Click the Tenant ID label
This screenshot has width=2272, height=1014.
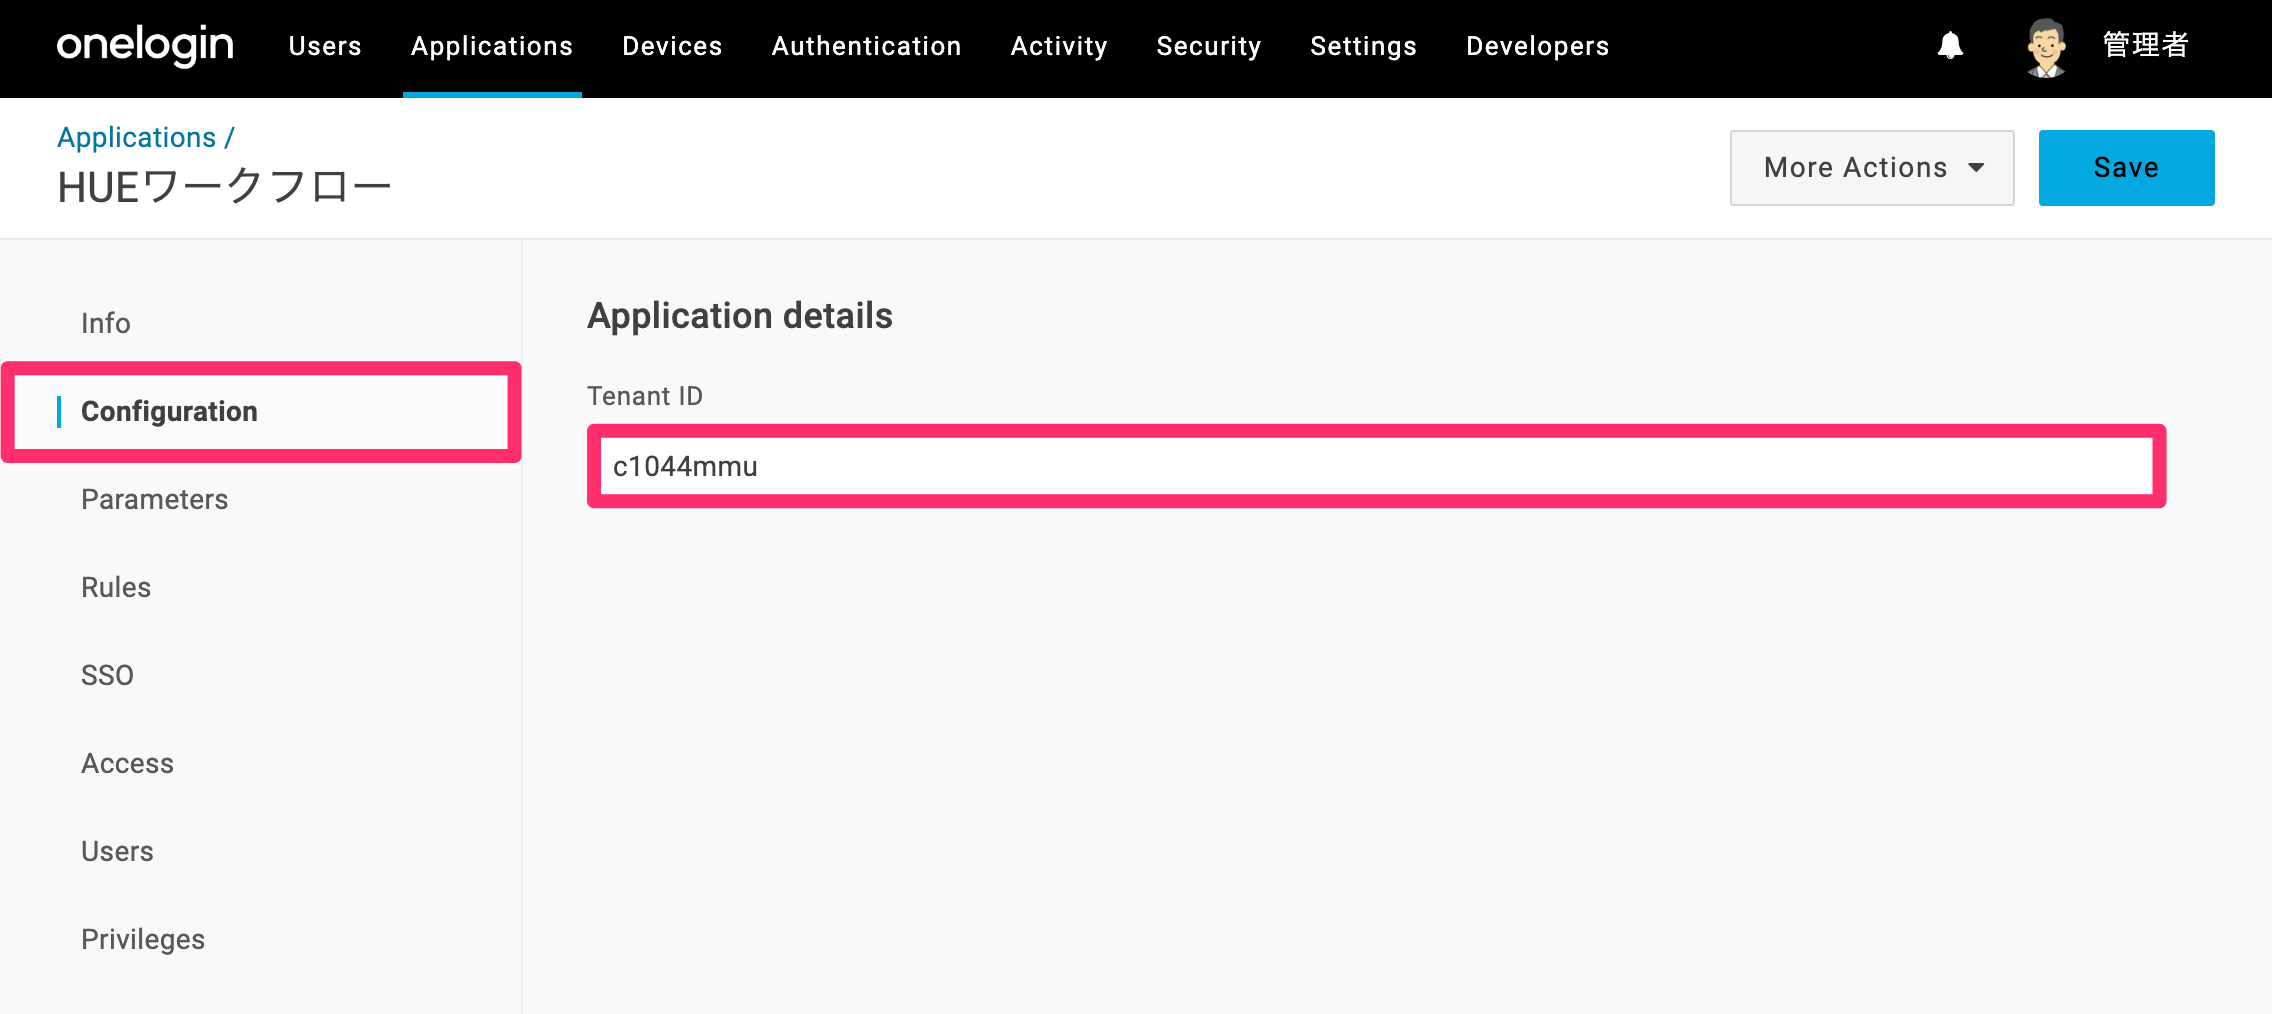tap(645, 396)
